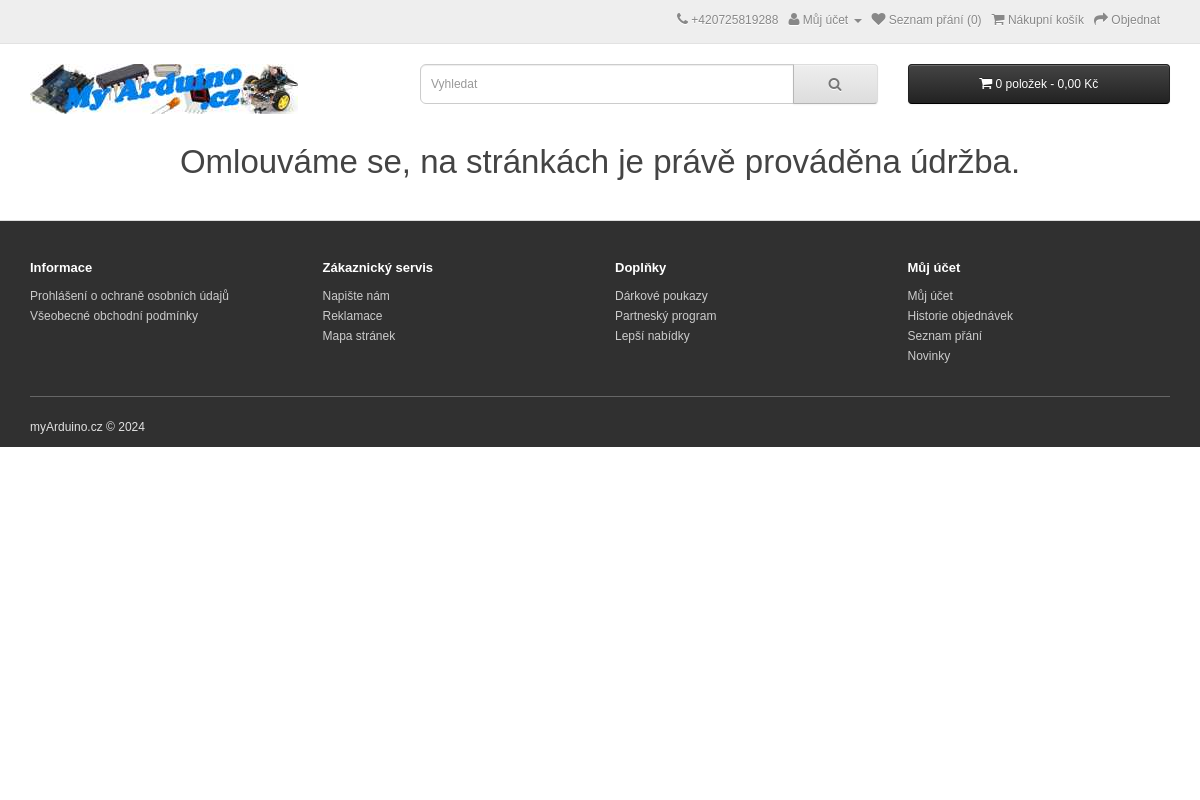The height and width of the screenshot is (800, 1200).
Task: Click the myArduino.cz logo image
Action: (164, 88)
